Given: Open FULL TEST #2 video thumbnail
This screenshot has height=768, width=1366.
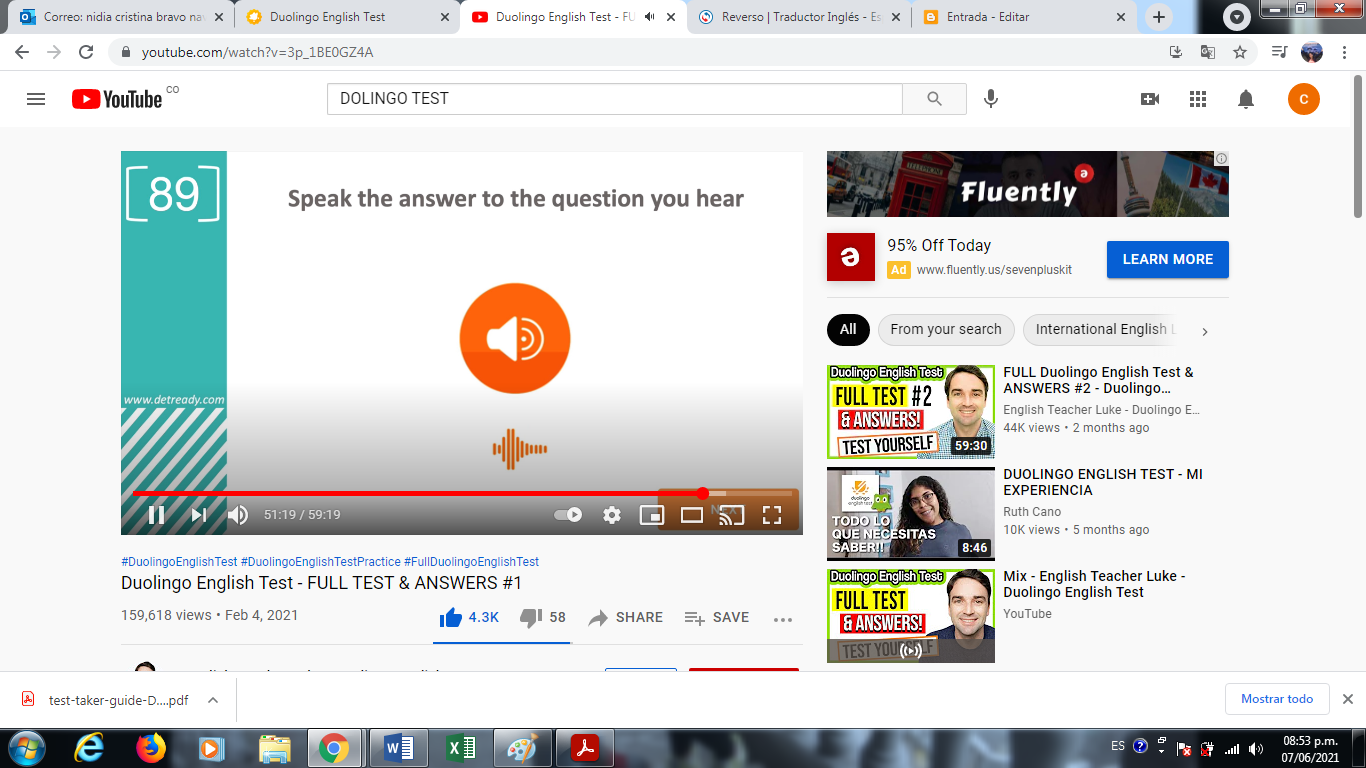Looking at the screenshot, I should [911, 412].
